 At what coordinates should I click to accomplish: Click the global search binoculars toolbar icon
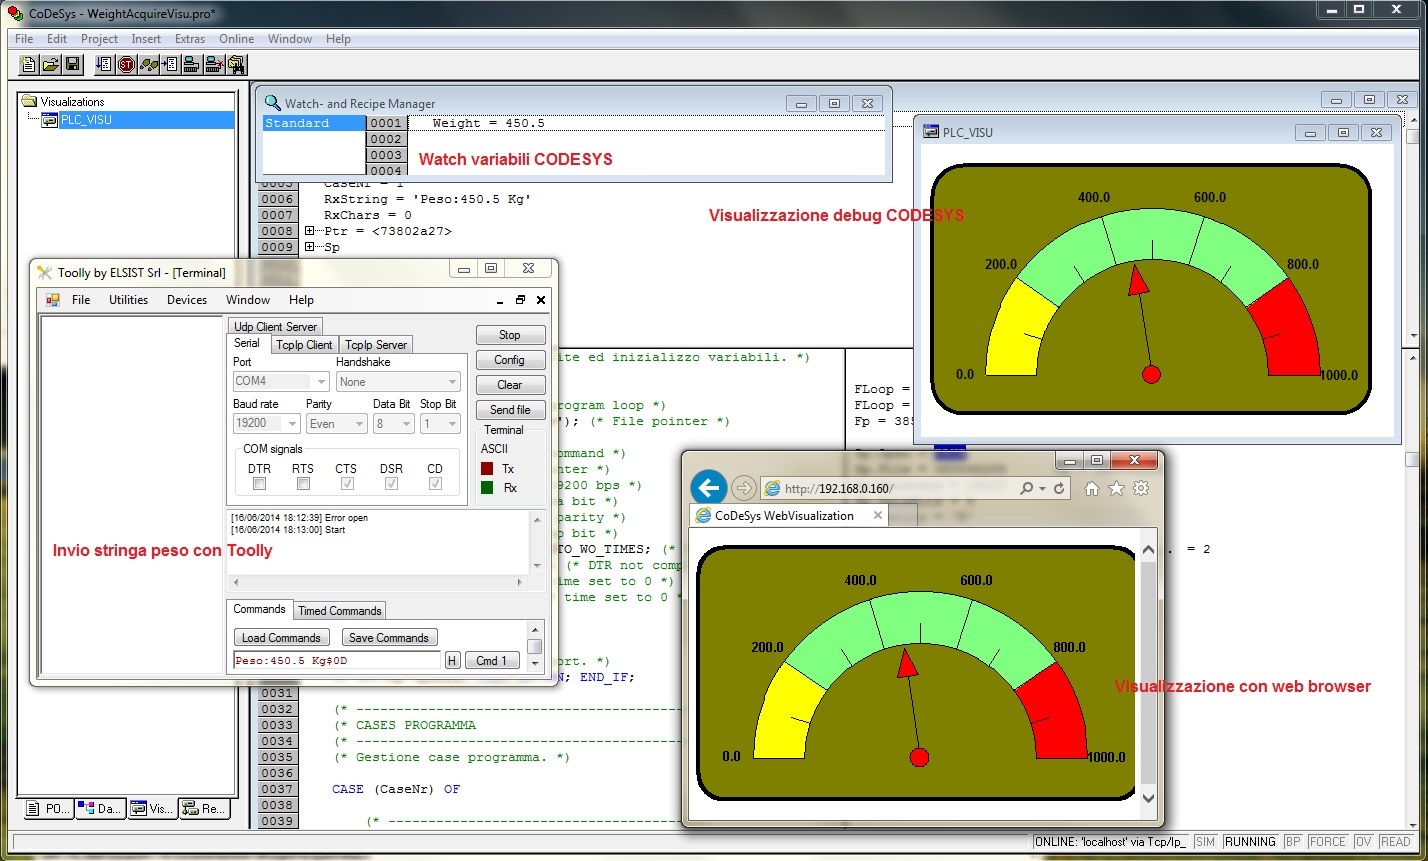236,65
